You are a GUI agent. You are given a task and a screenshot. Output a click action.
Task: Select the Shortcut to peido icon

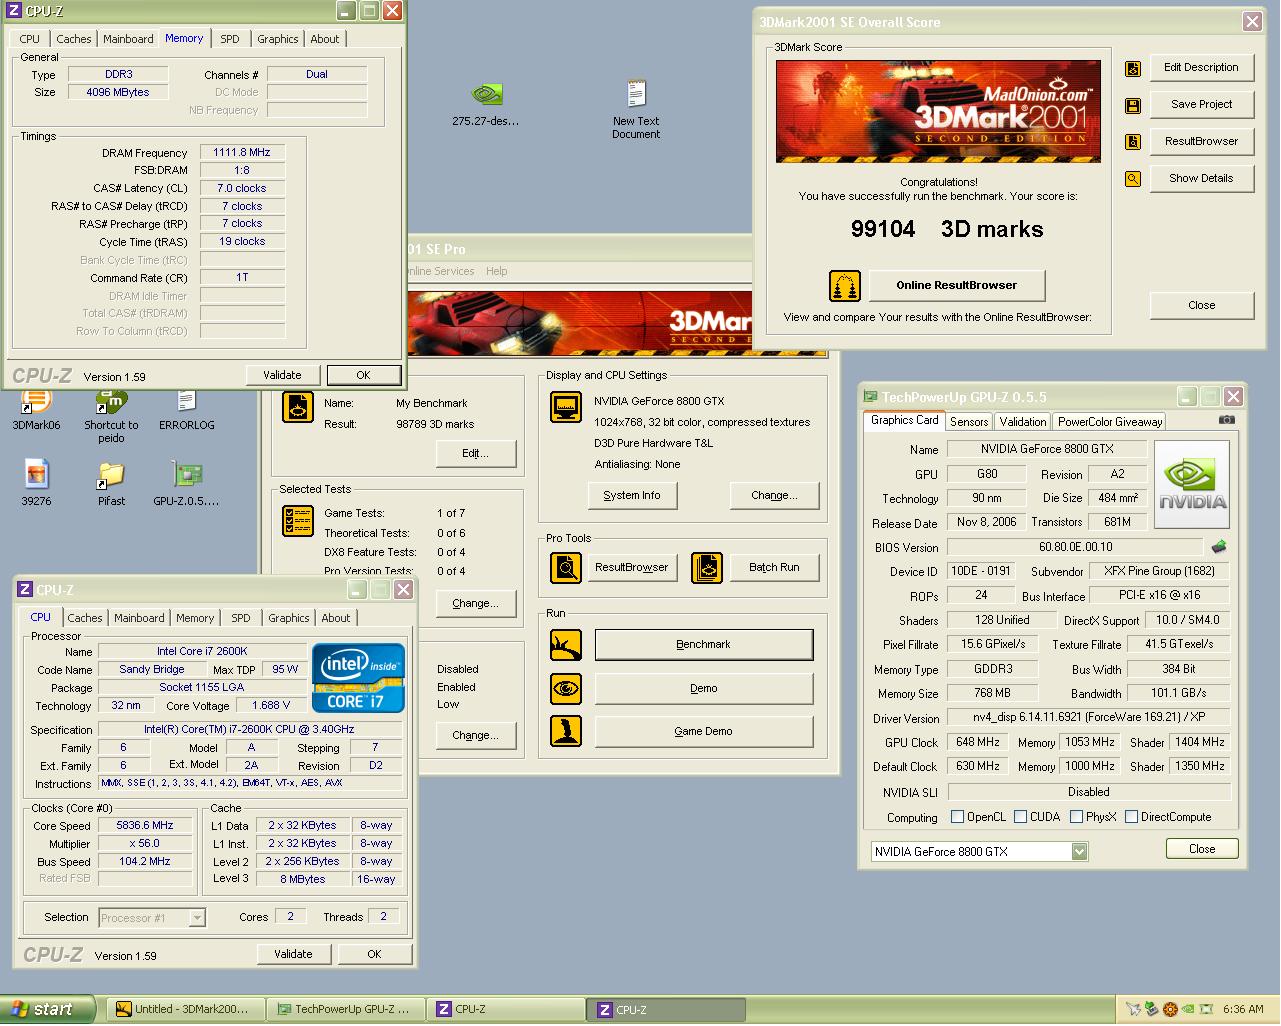pos(111,417)
